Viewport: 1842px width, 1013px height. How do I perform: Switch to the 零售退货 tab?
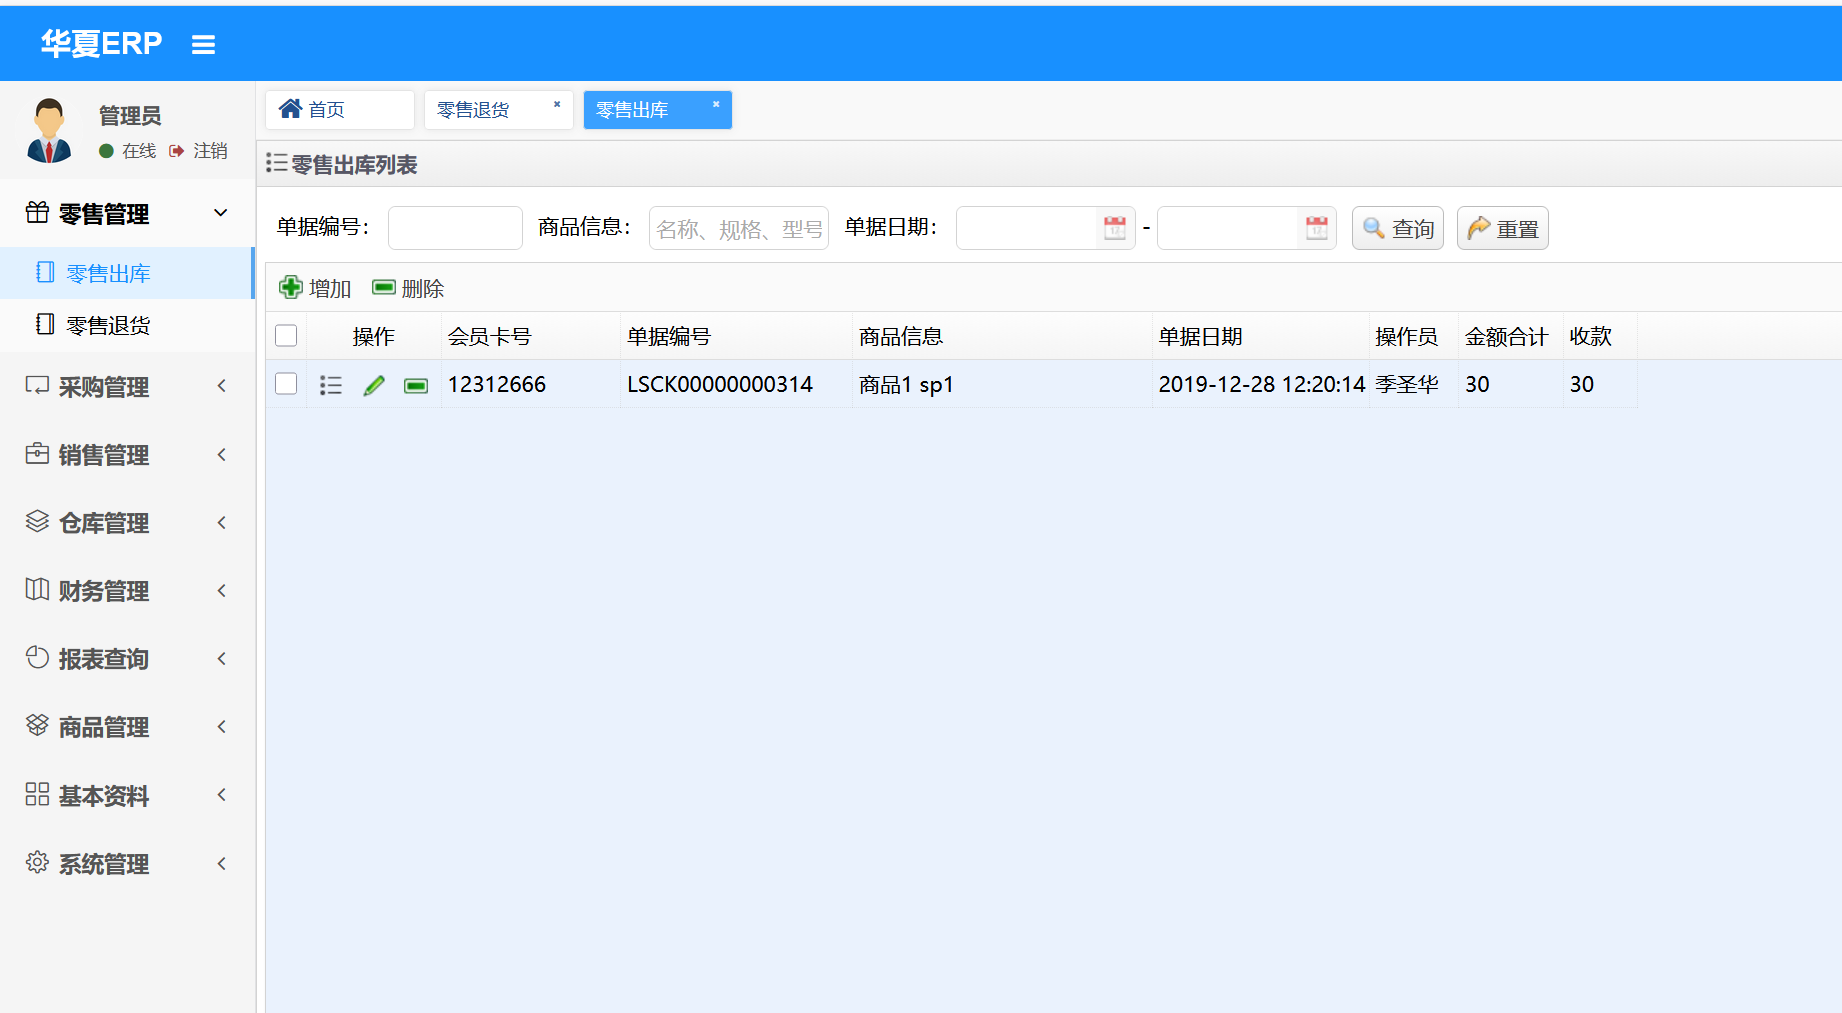point(473,110)
